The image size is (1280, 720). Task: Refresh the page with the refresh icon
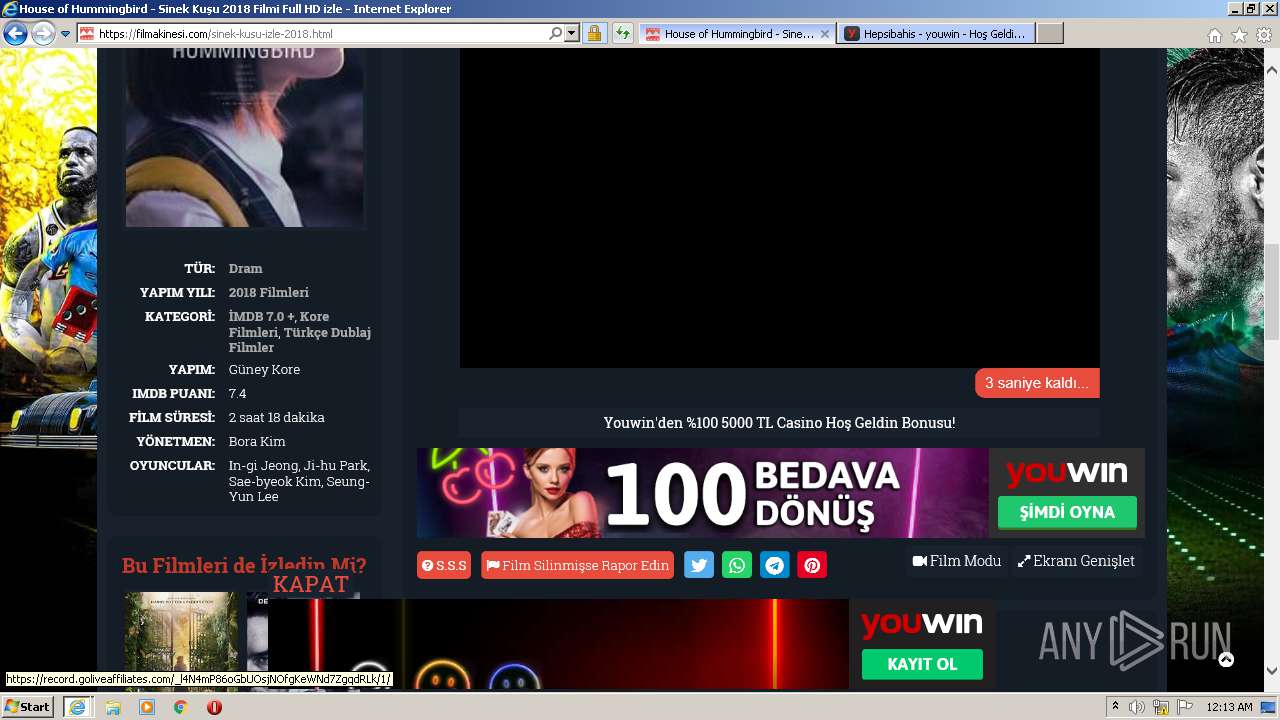pyautogui.click(x=623, y=34)
